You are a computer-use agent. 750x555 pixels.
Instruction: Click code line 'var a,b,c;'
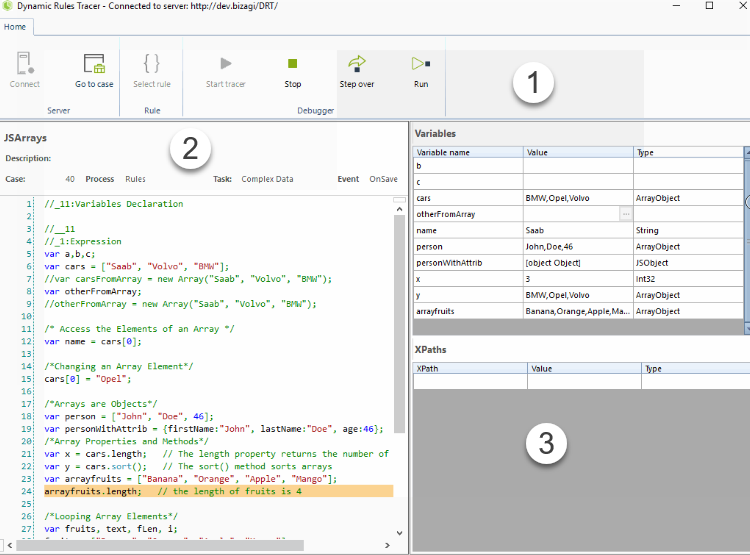tap(70, 254)
